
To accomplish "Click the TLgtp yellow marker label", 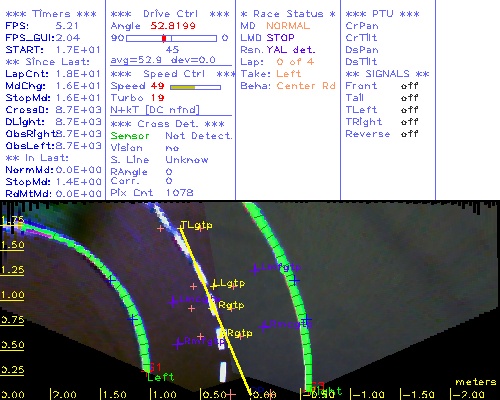I will coord(197,225).
